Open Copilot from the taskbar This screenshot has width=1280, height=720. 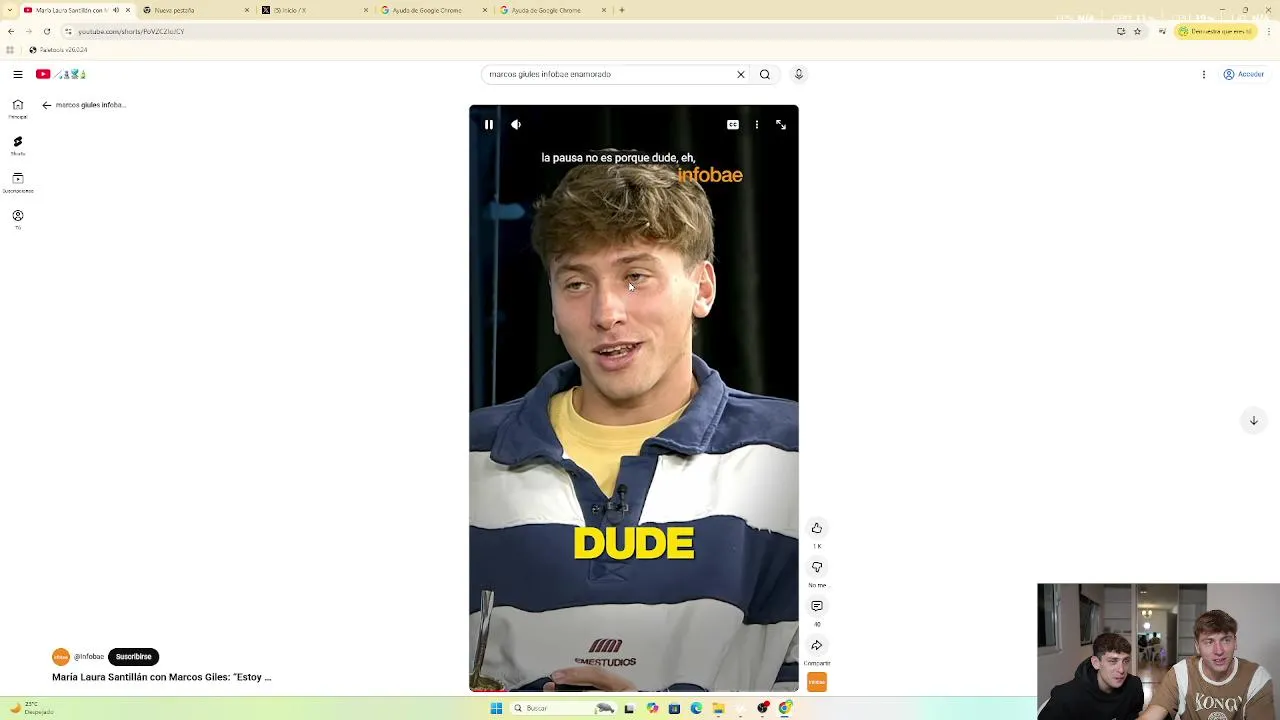point(652,708)
